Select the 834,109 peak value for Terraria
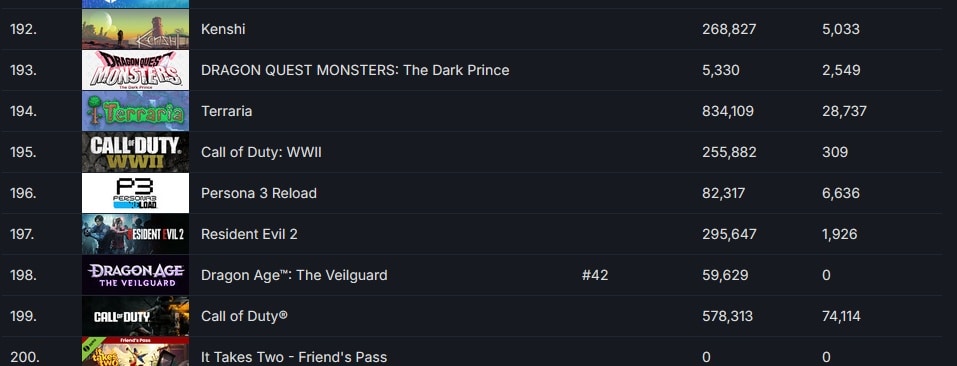Viewport: 957px width, 366px height. 728,111
